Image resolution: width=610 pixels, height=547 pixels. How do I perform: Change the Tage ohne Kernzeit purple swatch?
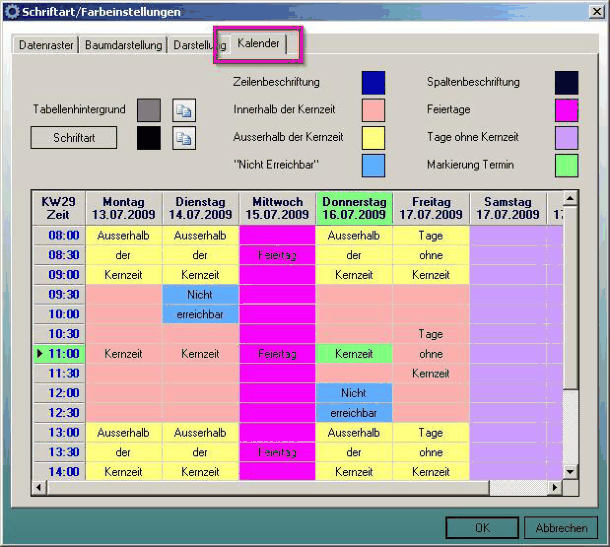tap(566, 138)
